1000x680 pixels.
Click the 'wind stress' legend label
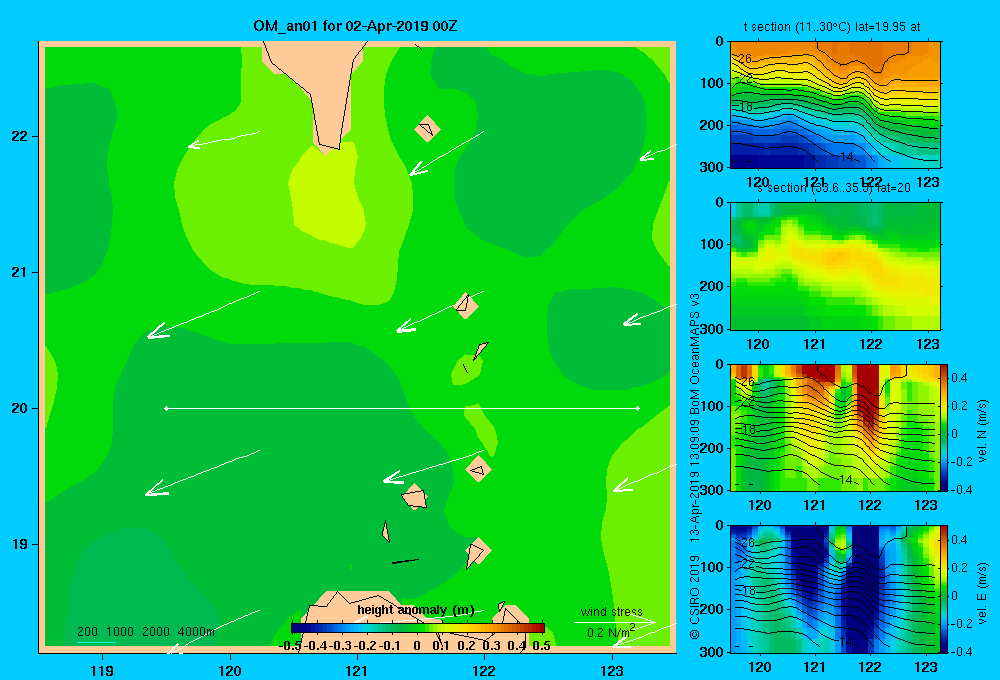tap(611, 611)
